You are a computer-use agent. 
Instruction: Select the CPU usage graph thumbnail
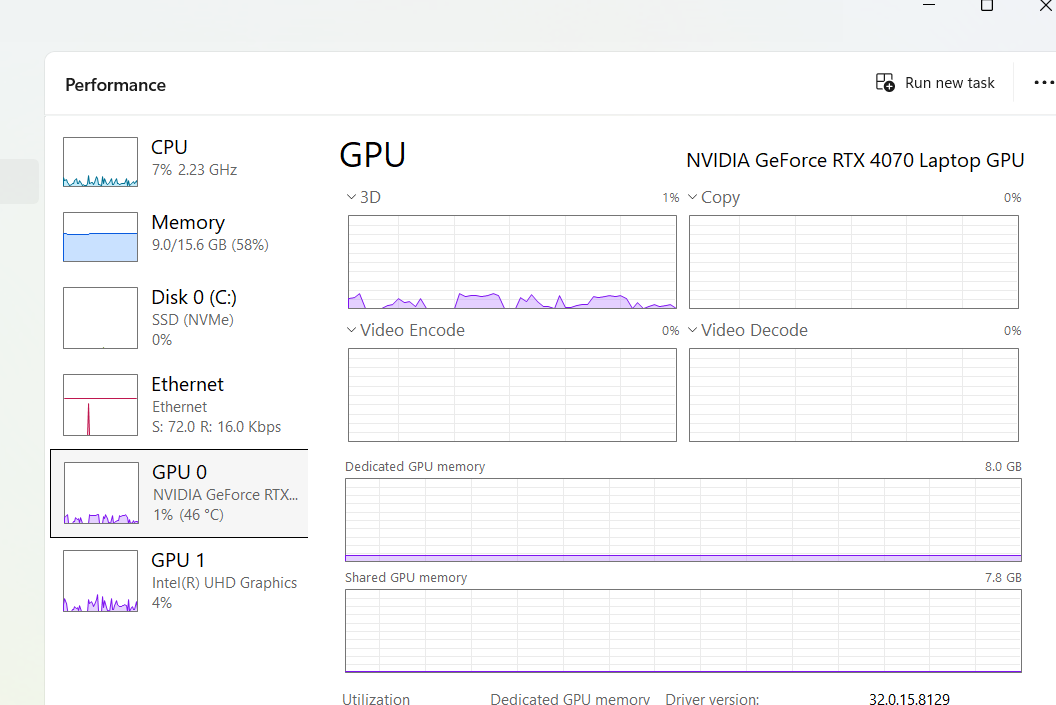click(100, 162)
